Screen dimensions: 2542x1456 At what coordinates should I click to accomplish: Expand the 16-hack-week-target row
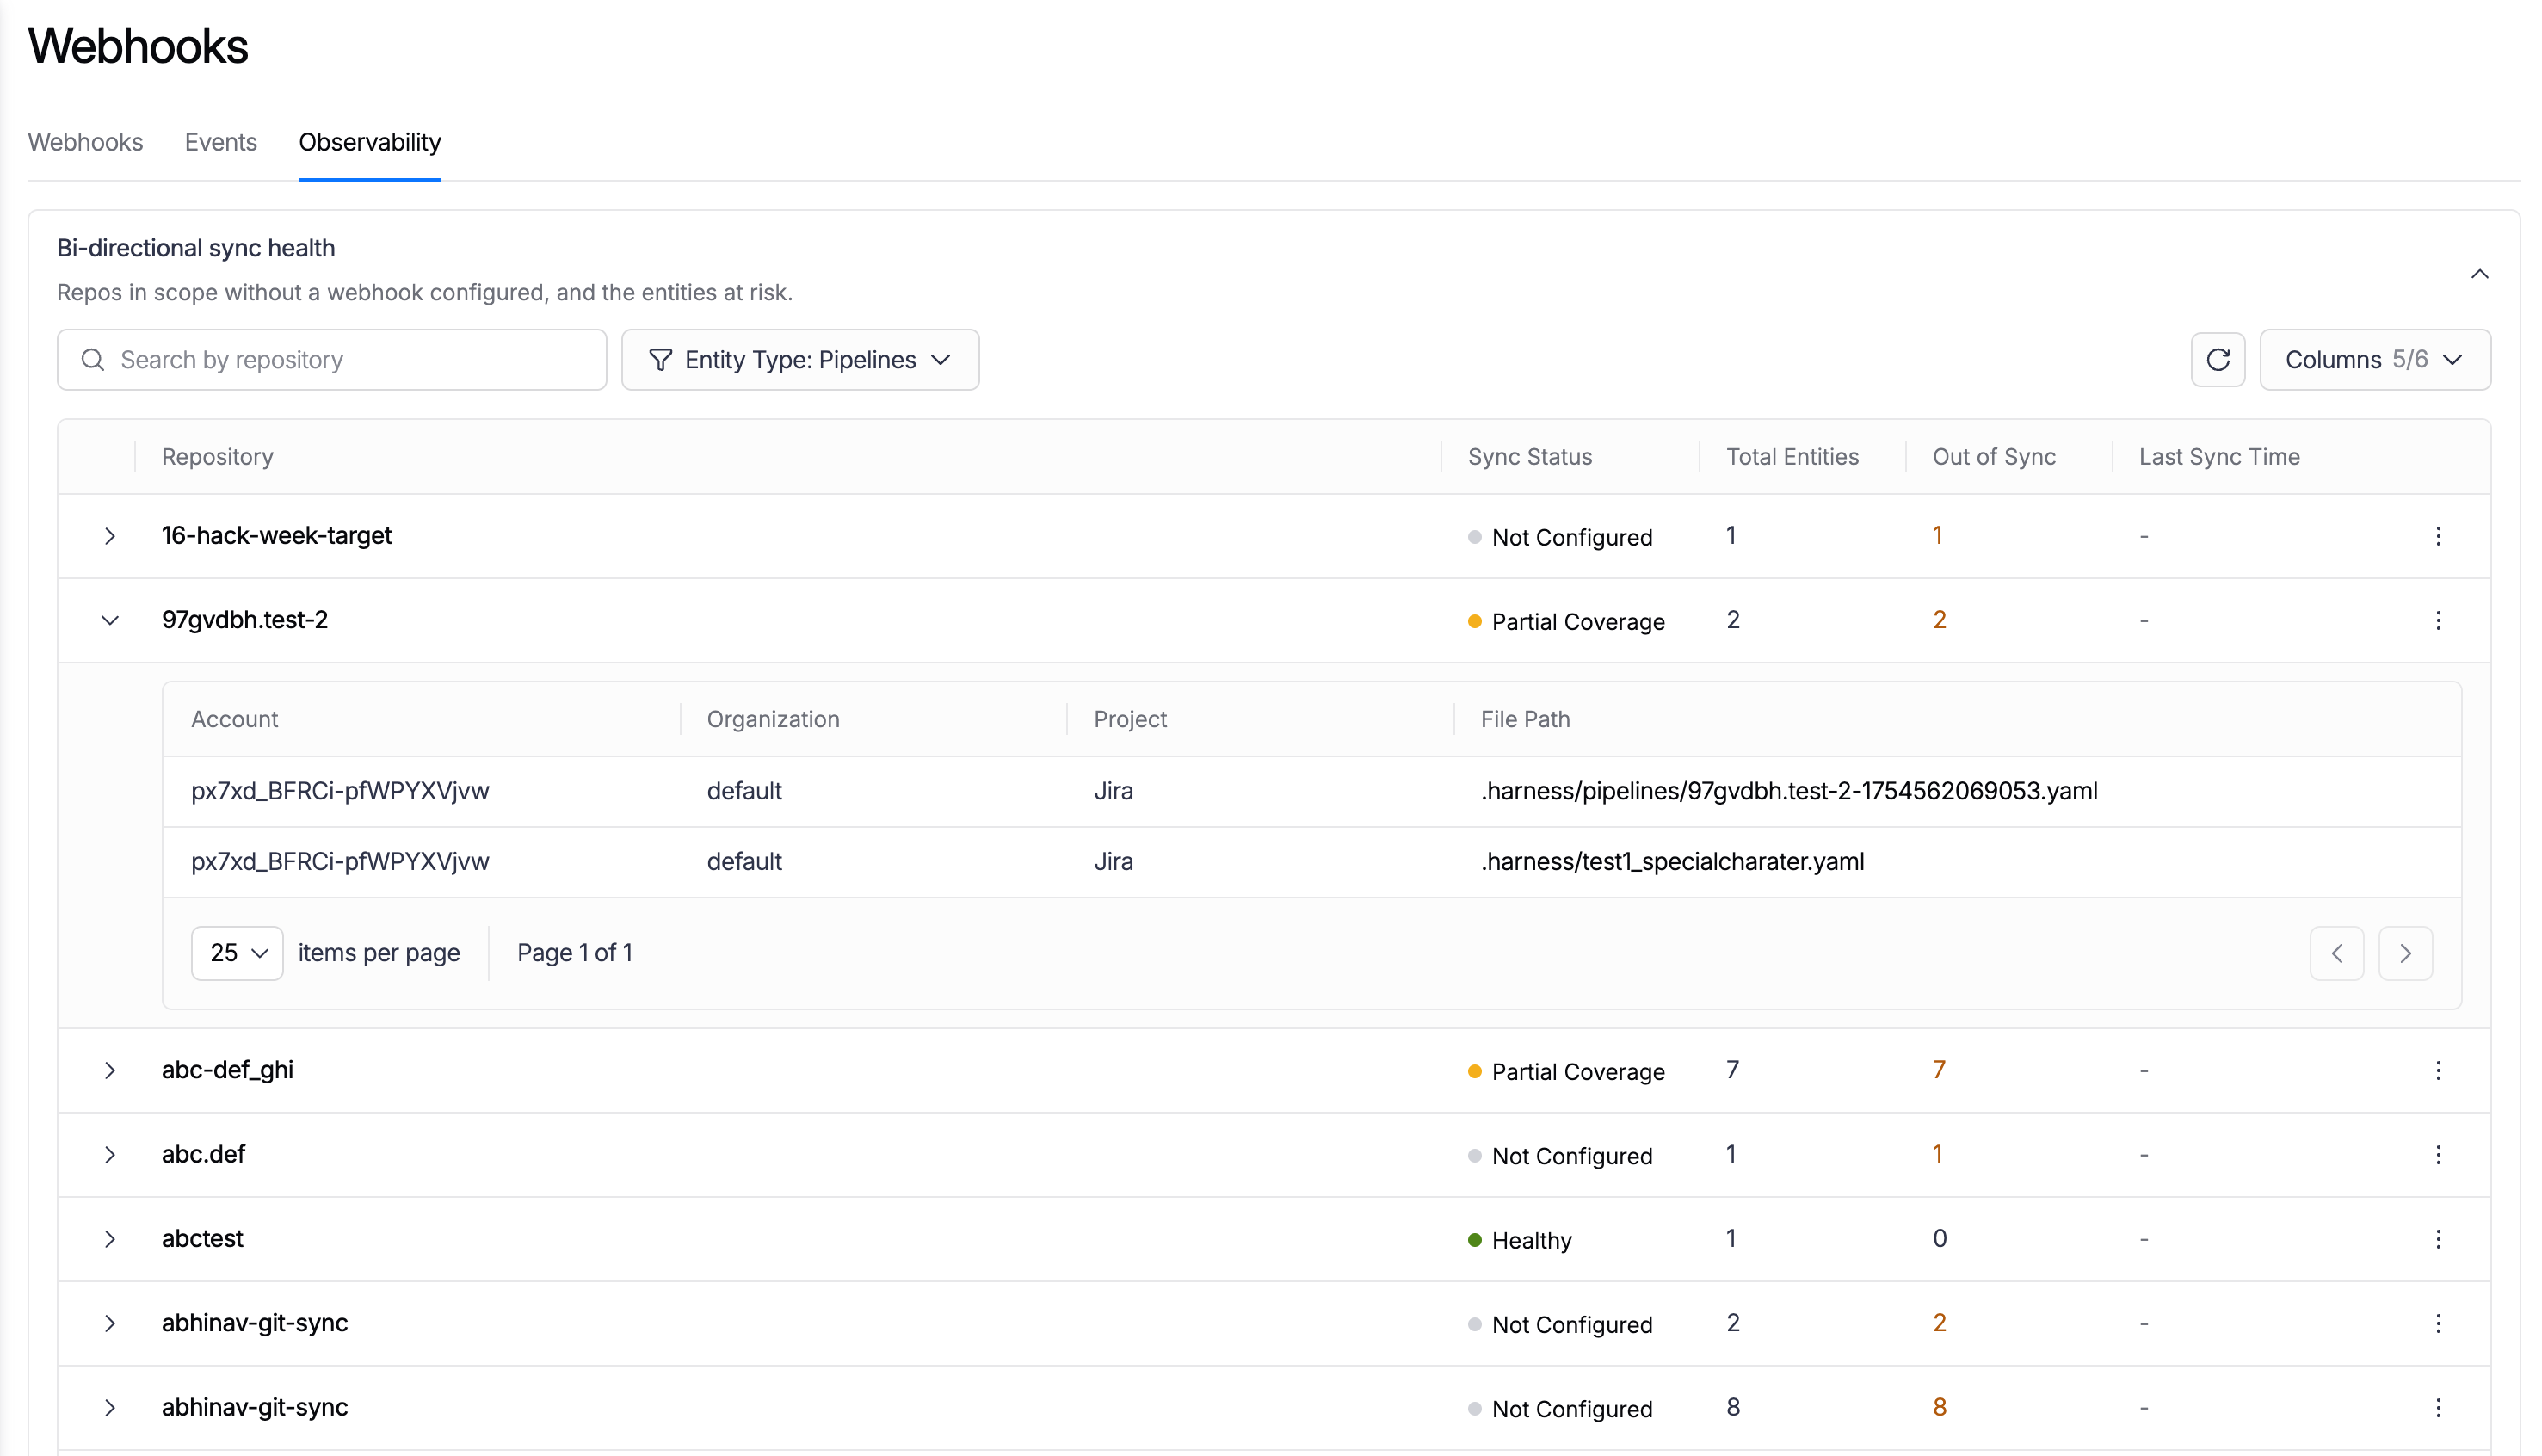[110, 536]
